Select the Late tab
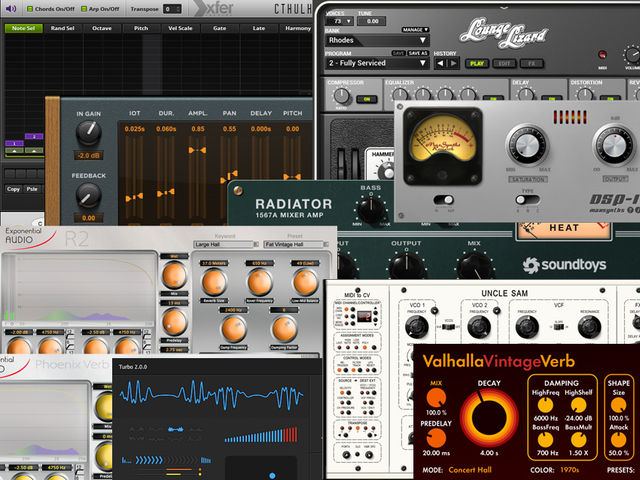This screenshot has height=480, width=640. 258,28
